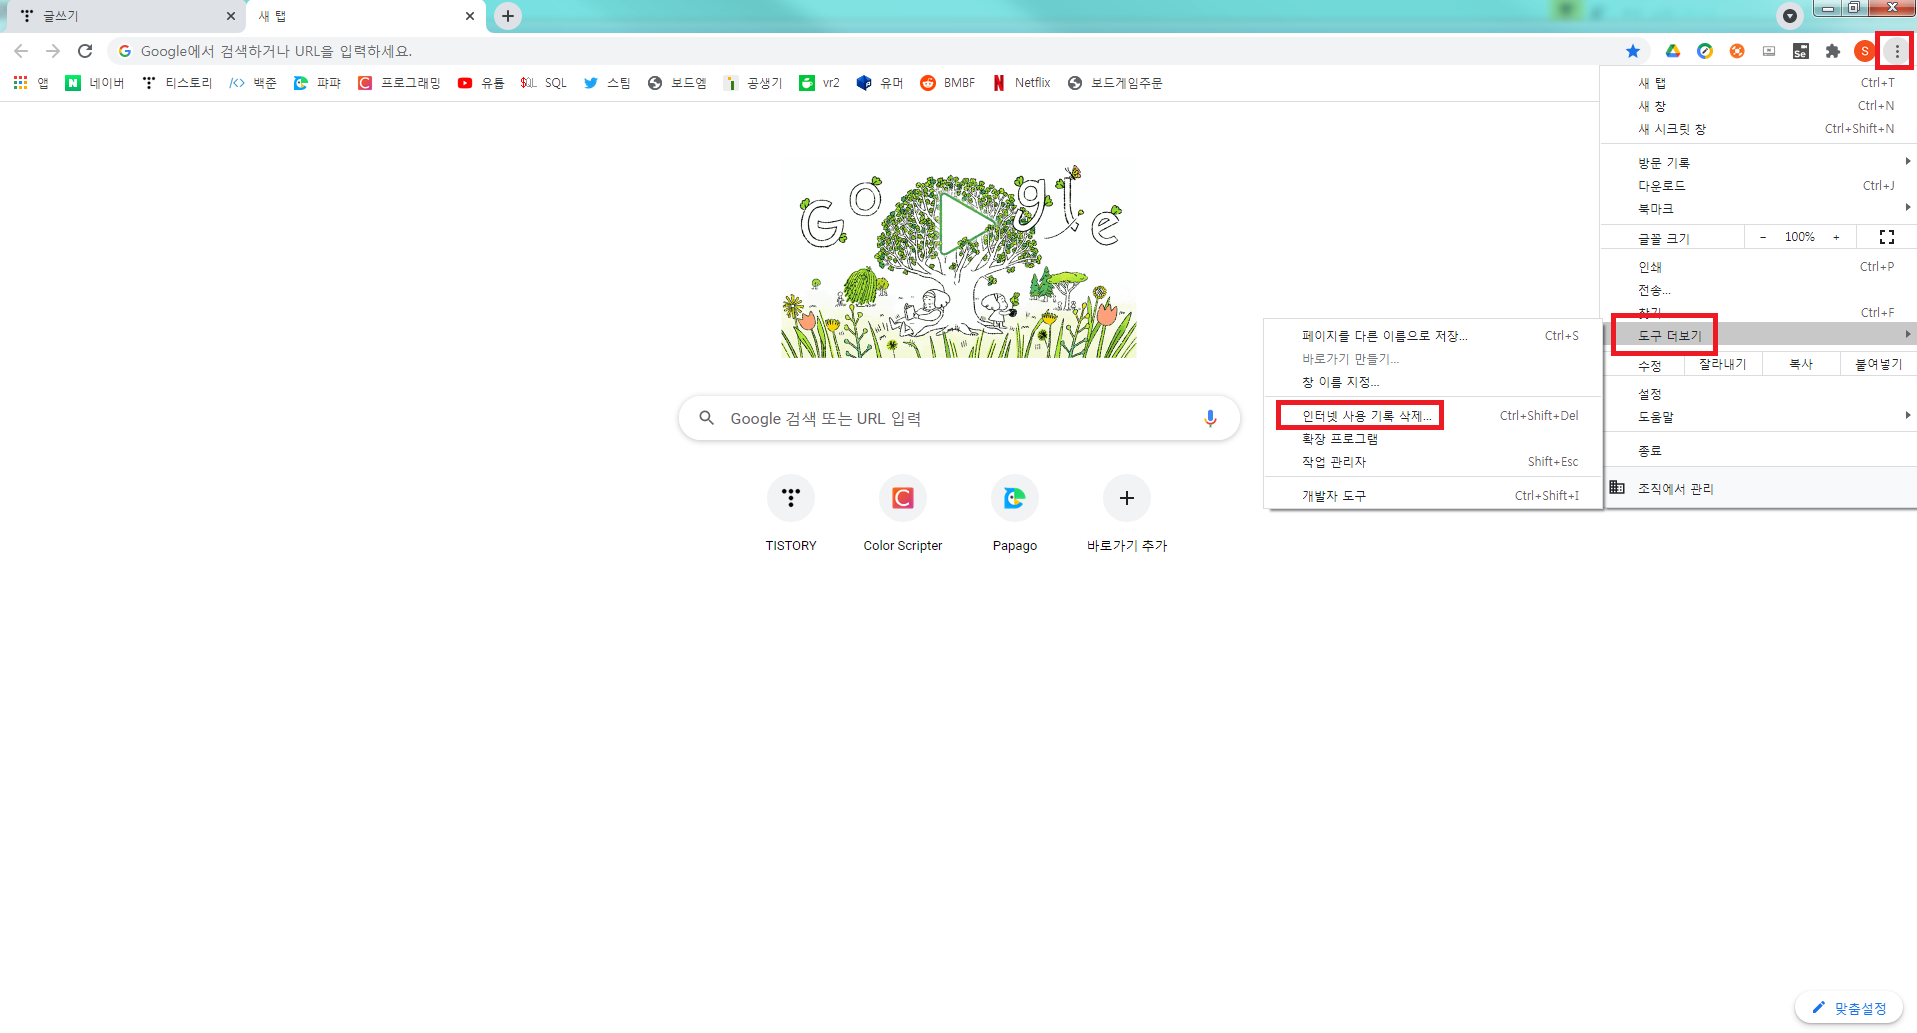Screen dimensions: 1917x1033
Task: Open the vr2 bookmark
Action: point(820,83)
